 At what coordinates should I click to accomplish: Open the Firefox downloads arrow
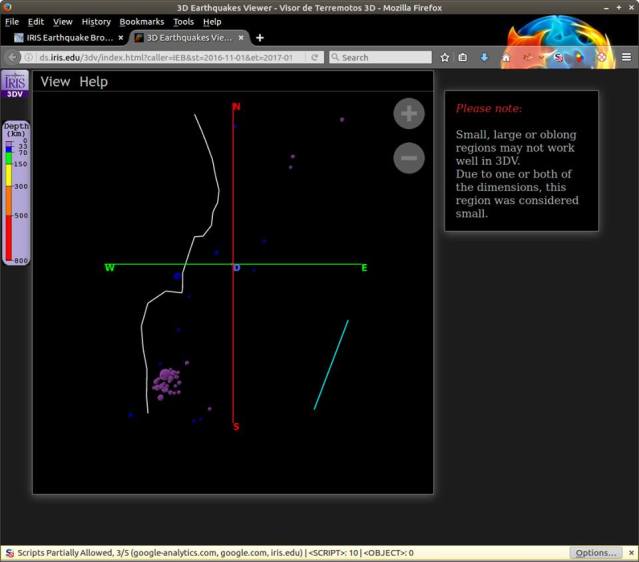tap(484, 58)
